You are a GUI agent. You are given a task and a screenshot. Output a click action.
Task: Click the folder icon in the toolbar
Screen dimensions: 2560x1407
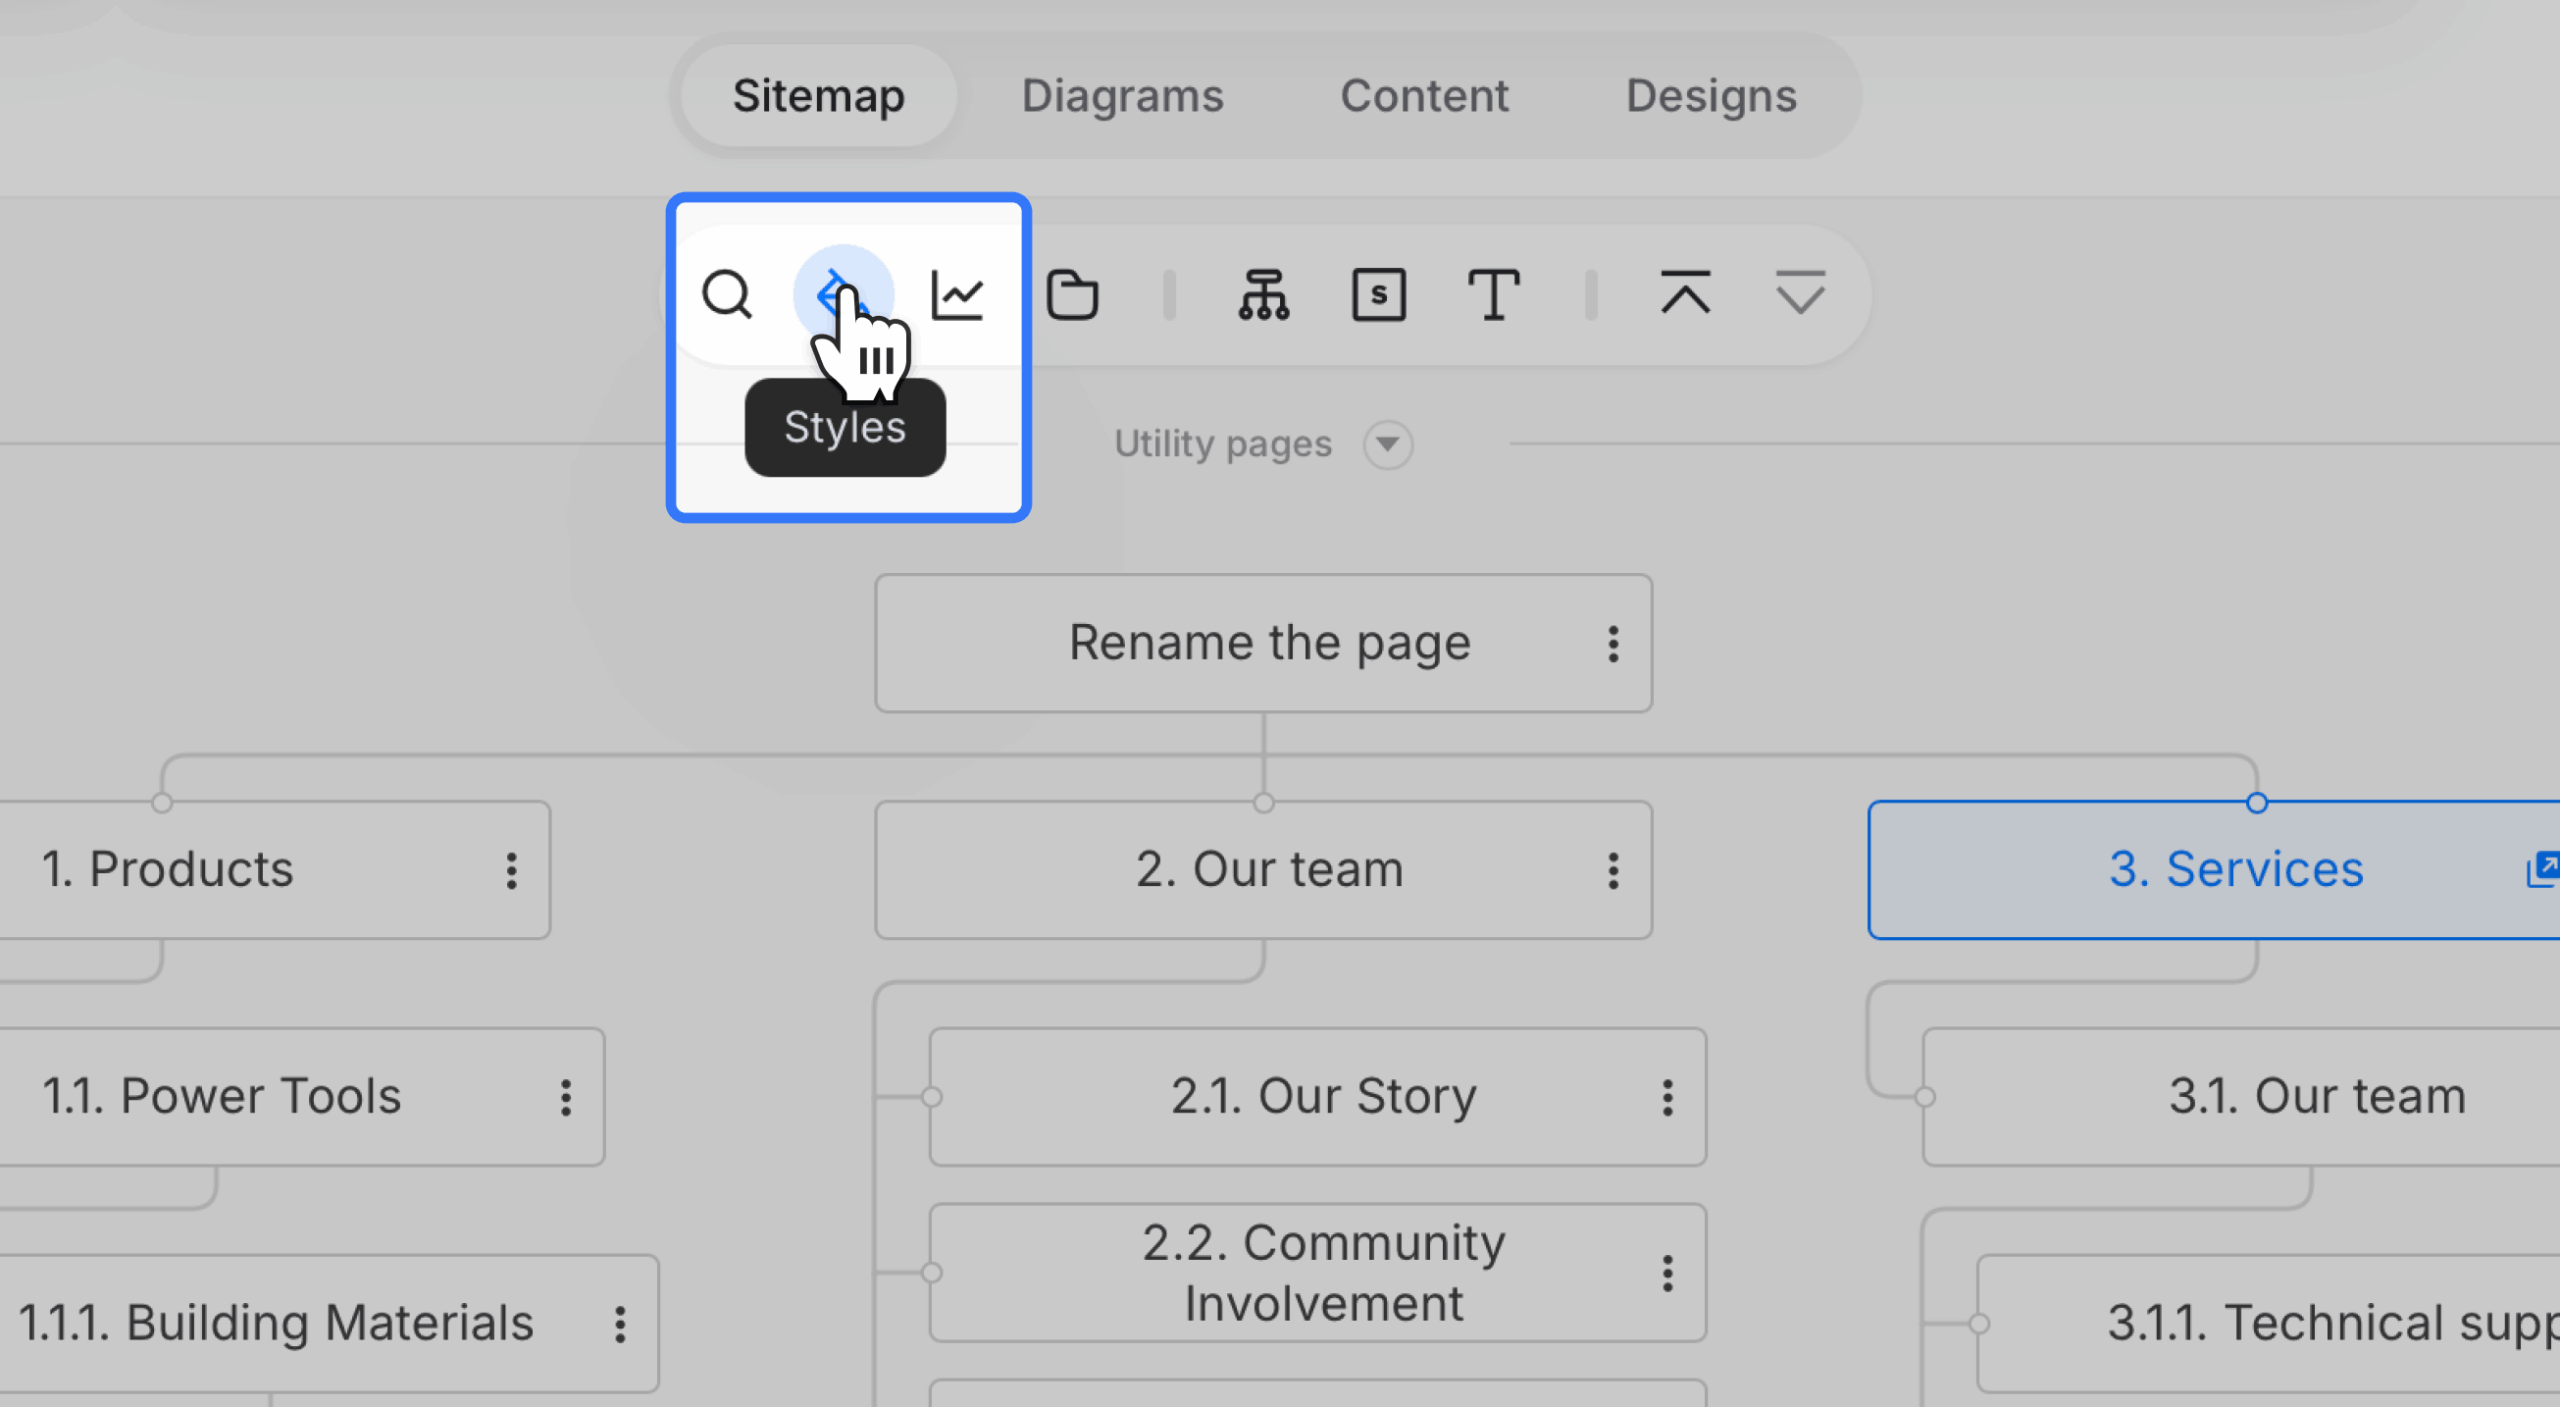pyautogui.click(x=1072, y=295)
